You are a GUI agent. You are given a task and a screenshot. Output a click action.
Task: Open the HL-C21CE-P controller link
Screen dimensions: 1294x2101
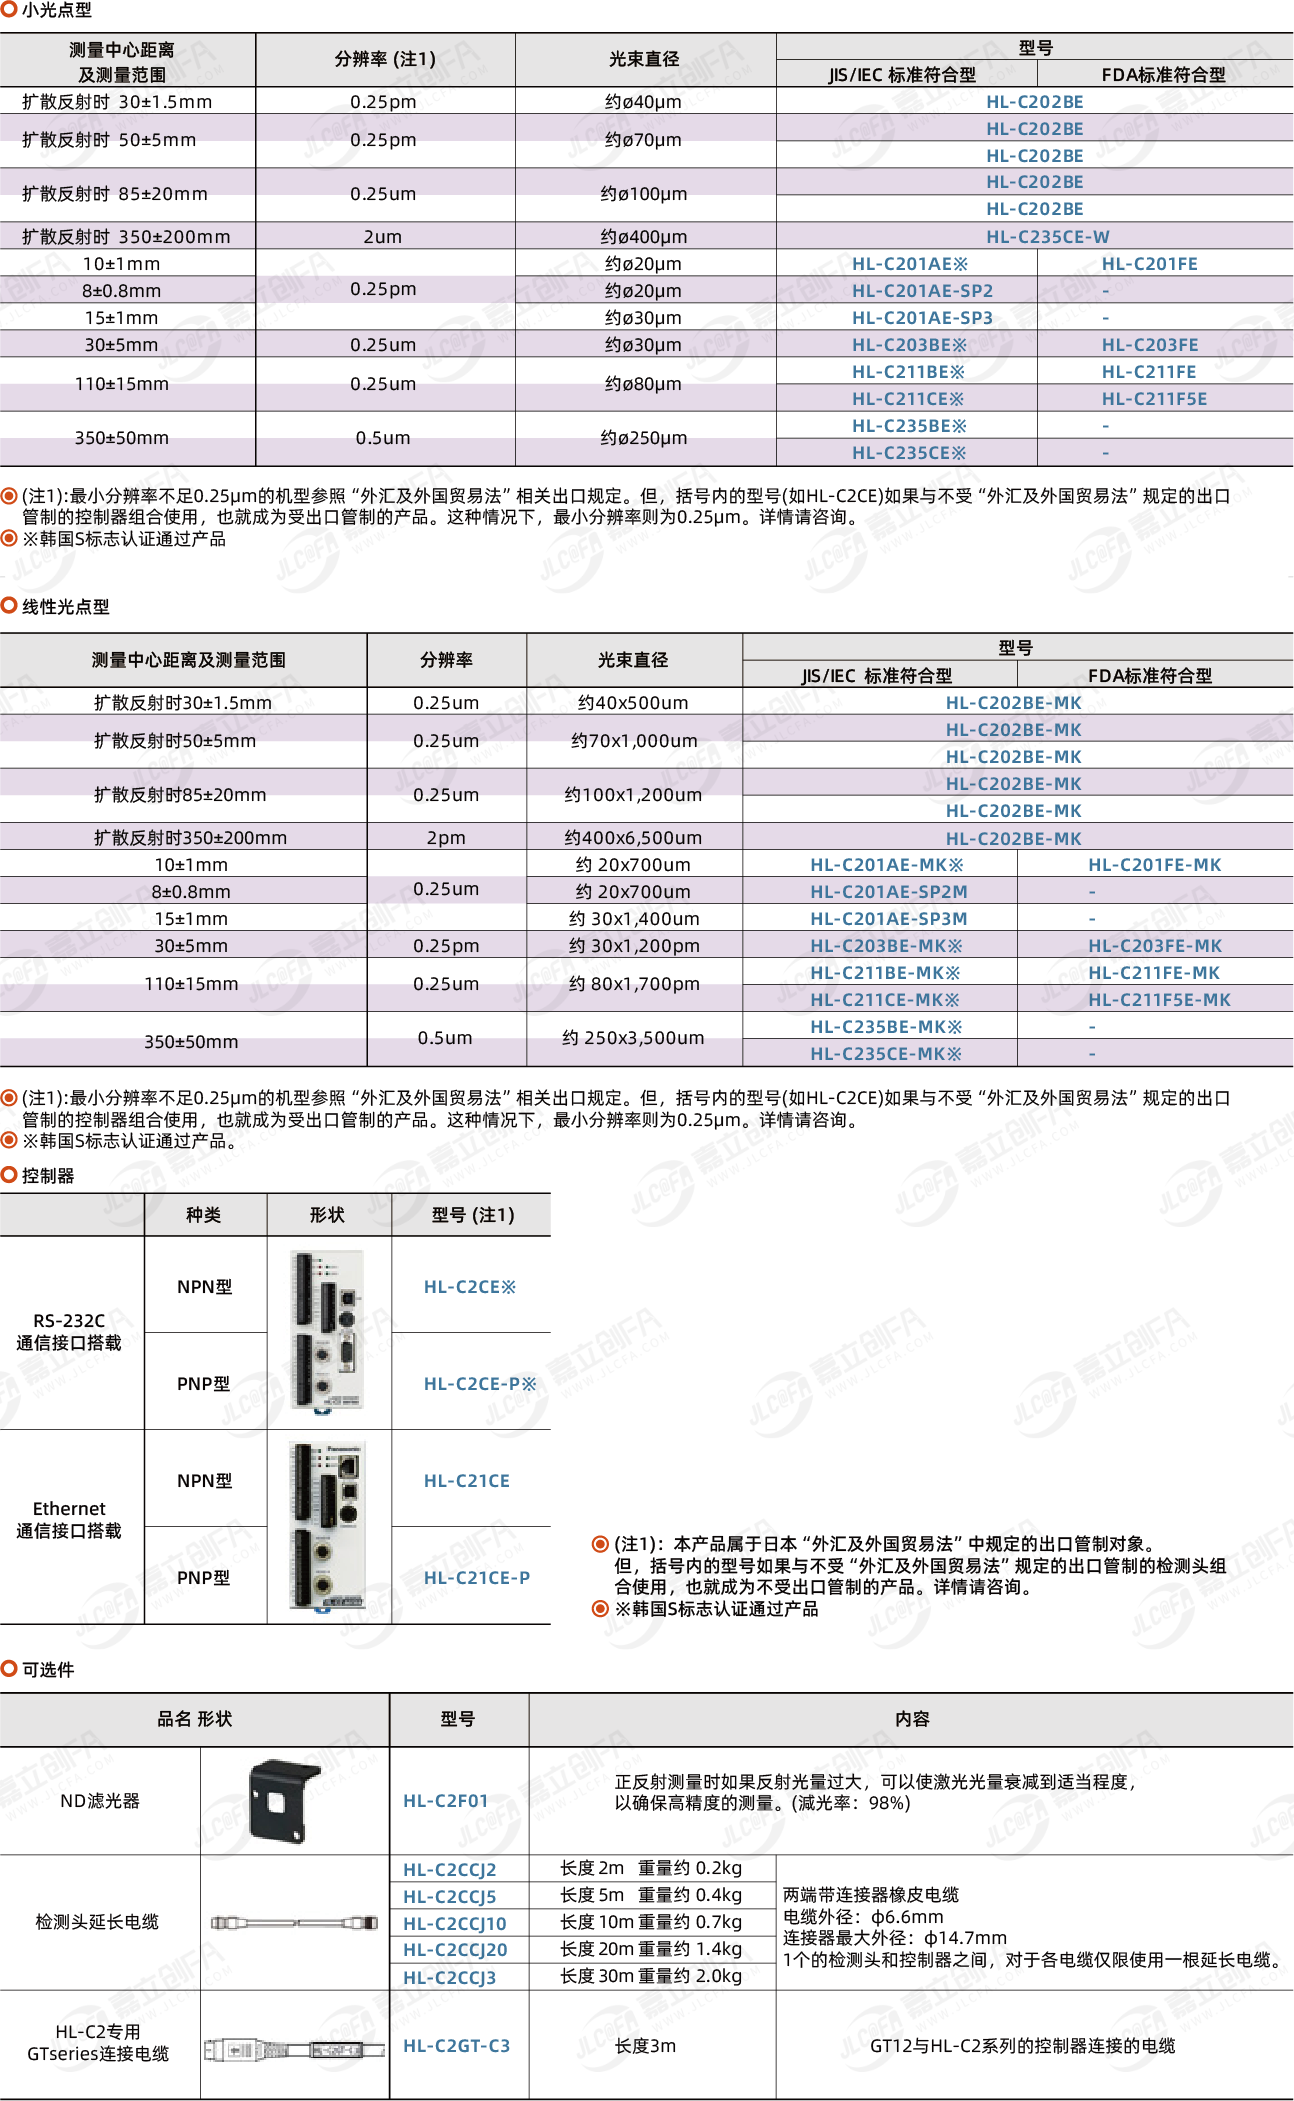(x=477, y=1578)
